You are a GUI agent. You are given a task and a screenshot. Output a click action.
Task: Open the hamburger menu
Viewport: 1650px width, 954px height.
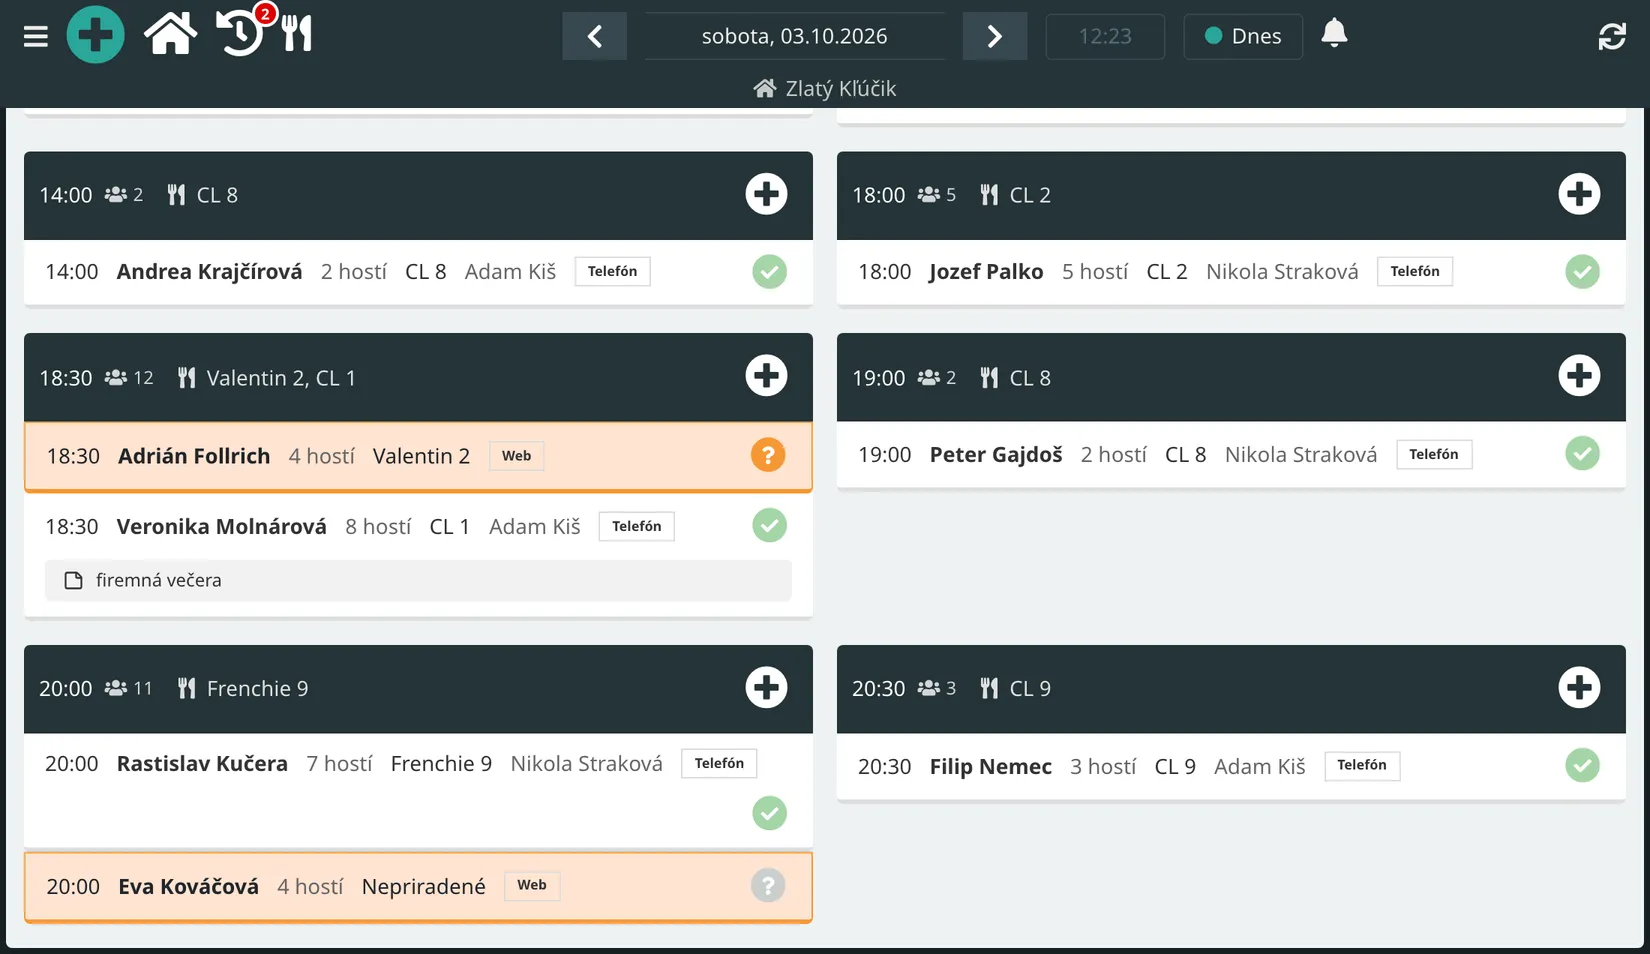coord(36,37)
